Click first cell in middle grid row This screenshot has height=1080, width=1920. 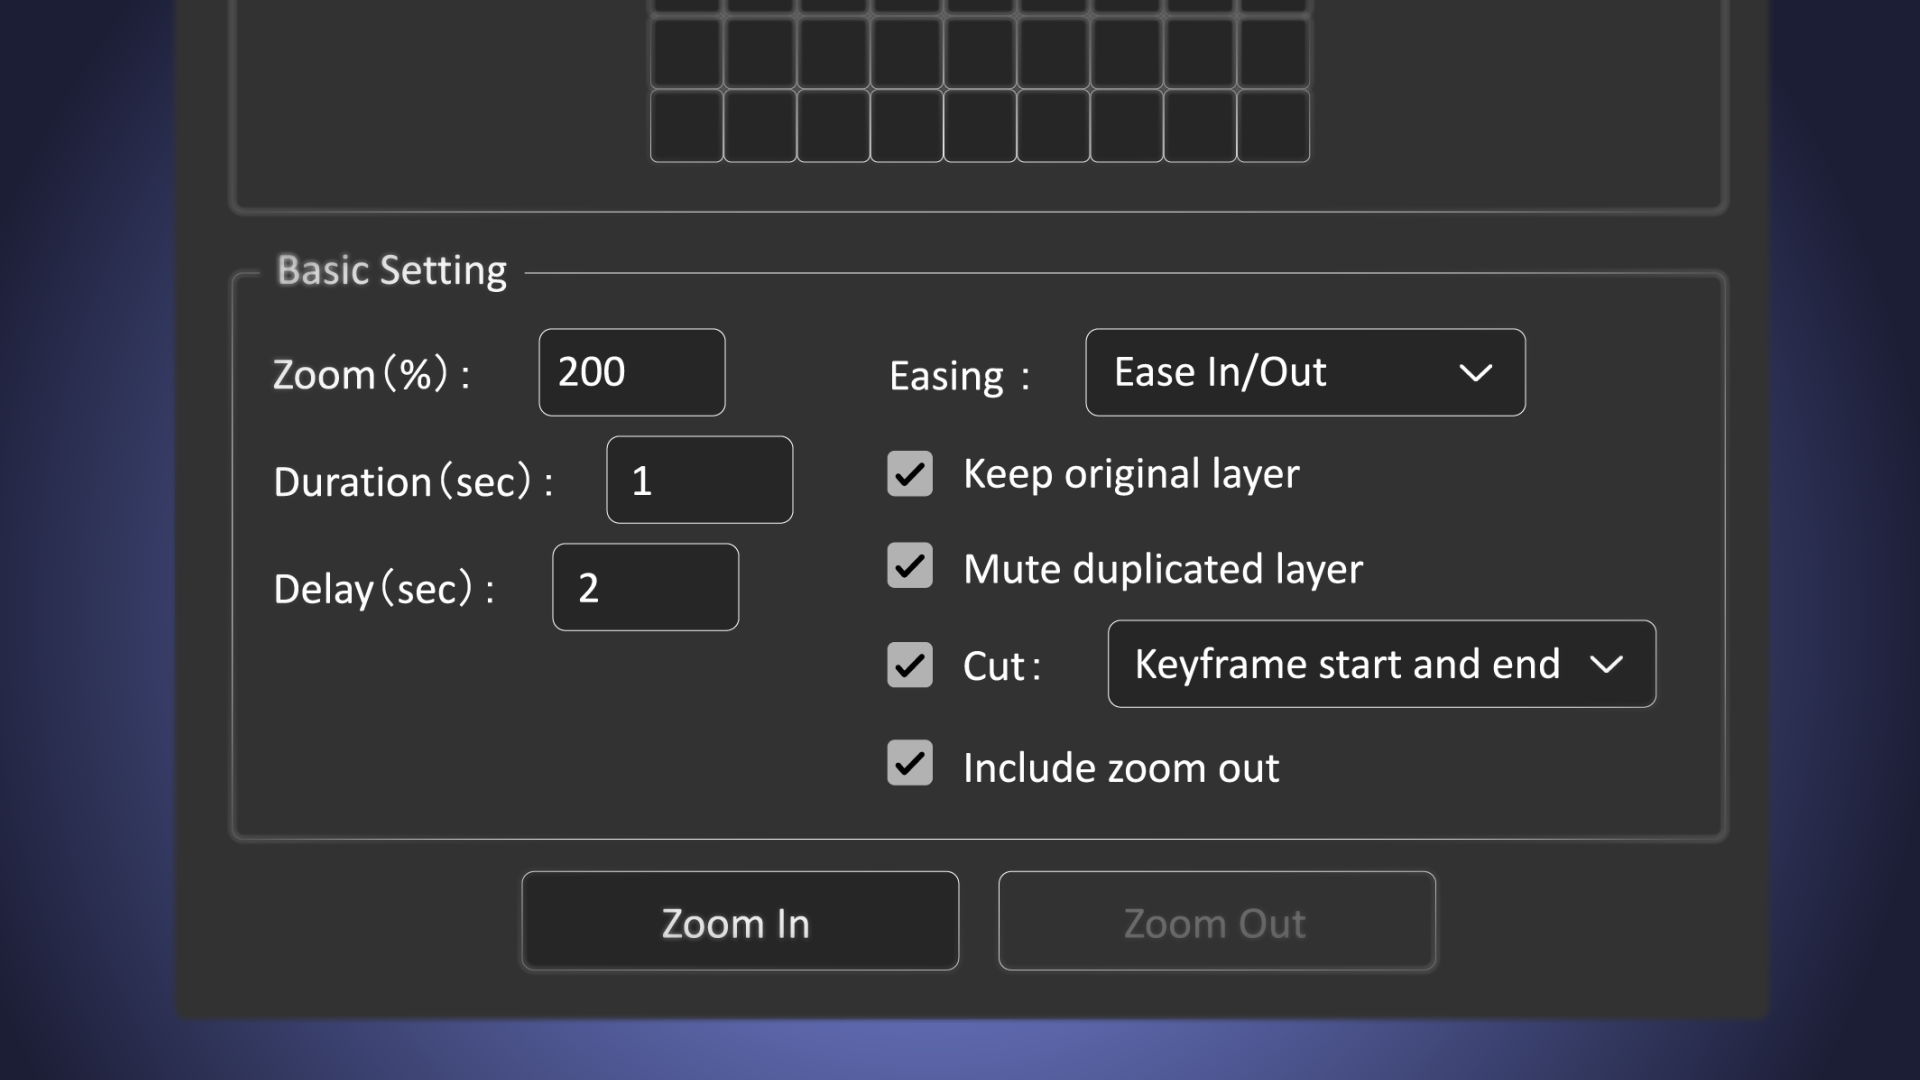coord(686,52)
